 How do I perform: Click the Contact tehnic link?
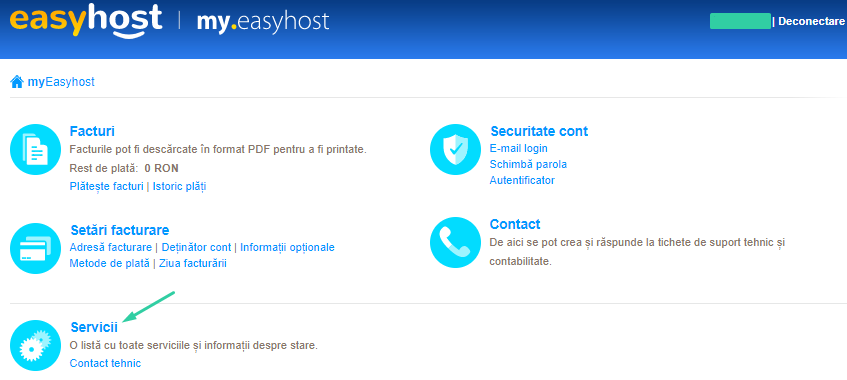[105, 363]
